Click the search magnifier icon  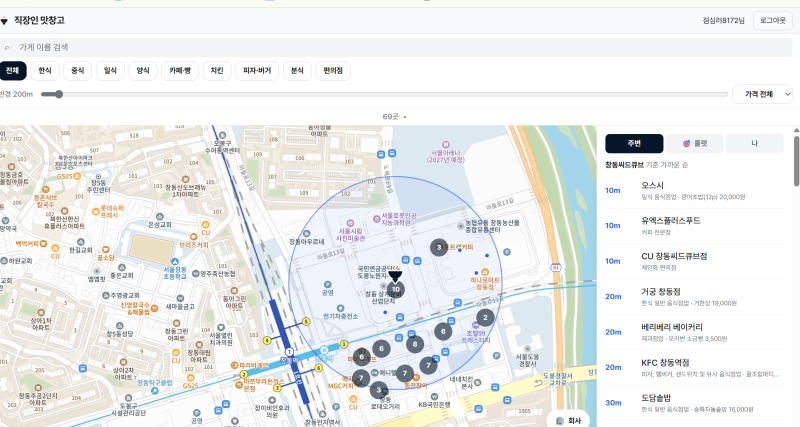click(x=7, y=47)
